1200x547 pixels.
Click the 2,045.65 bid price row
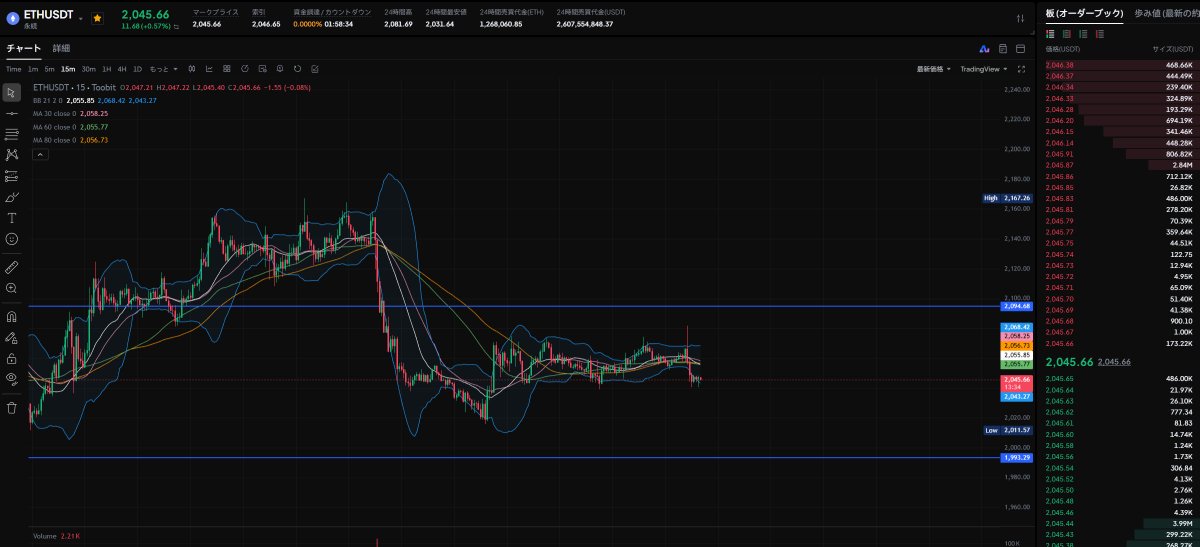click(1119, 379)
